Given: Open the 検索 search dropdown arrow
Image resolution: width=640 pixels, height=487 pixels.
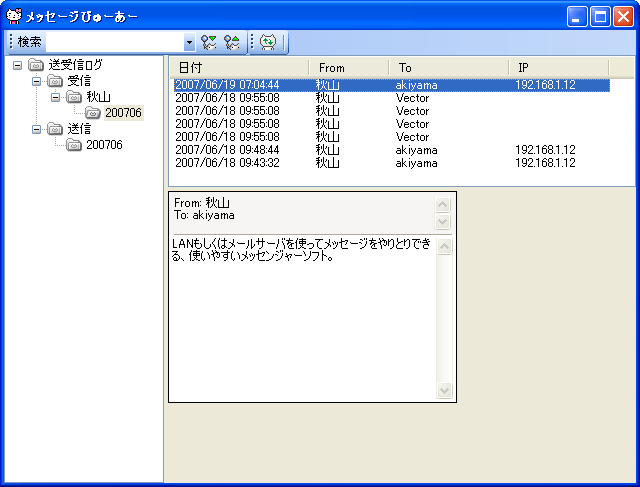Looking at the screenshot, I should (189, 43).
